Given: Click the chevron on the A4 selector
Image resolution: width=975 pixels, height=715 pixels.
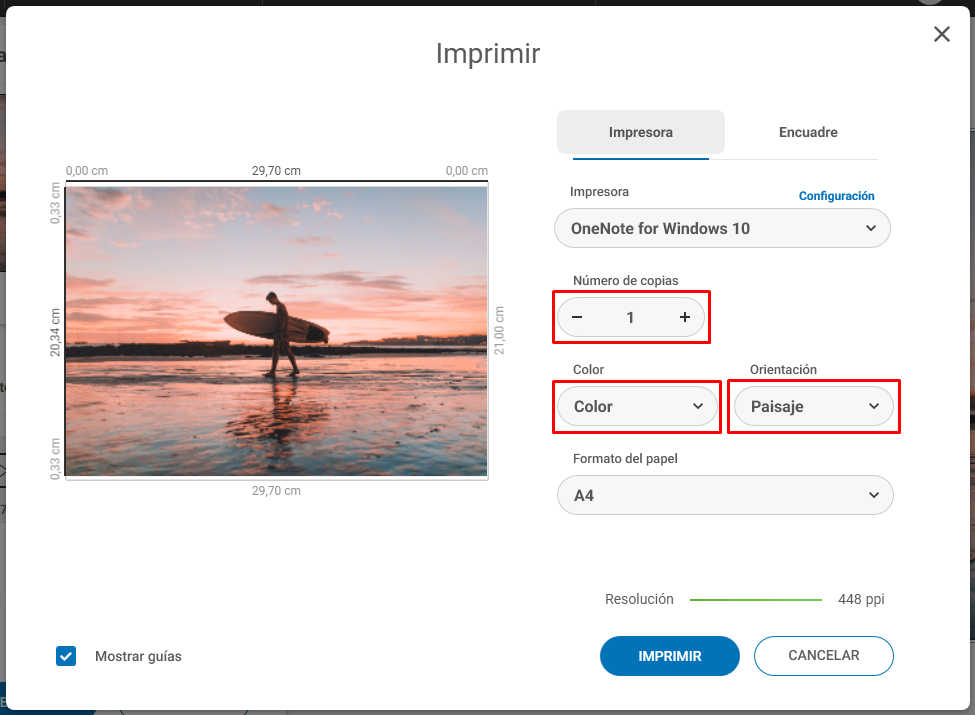Looking at the screenshot, I should [873, 495].
